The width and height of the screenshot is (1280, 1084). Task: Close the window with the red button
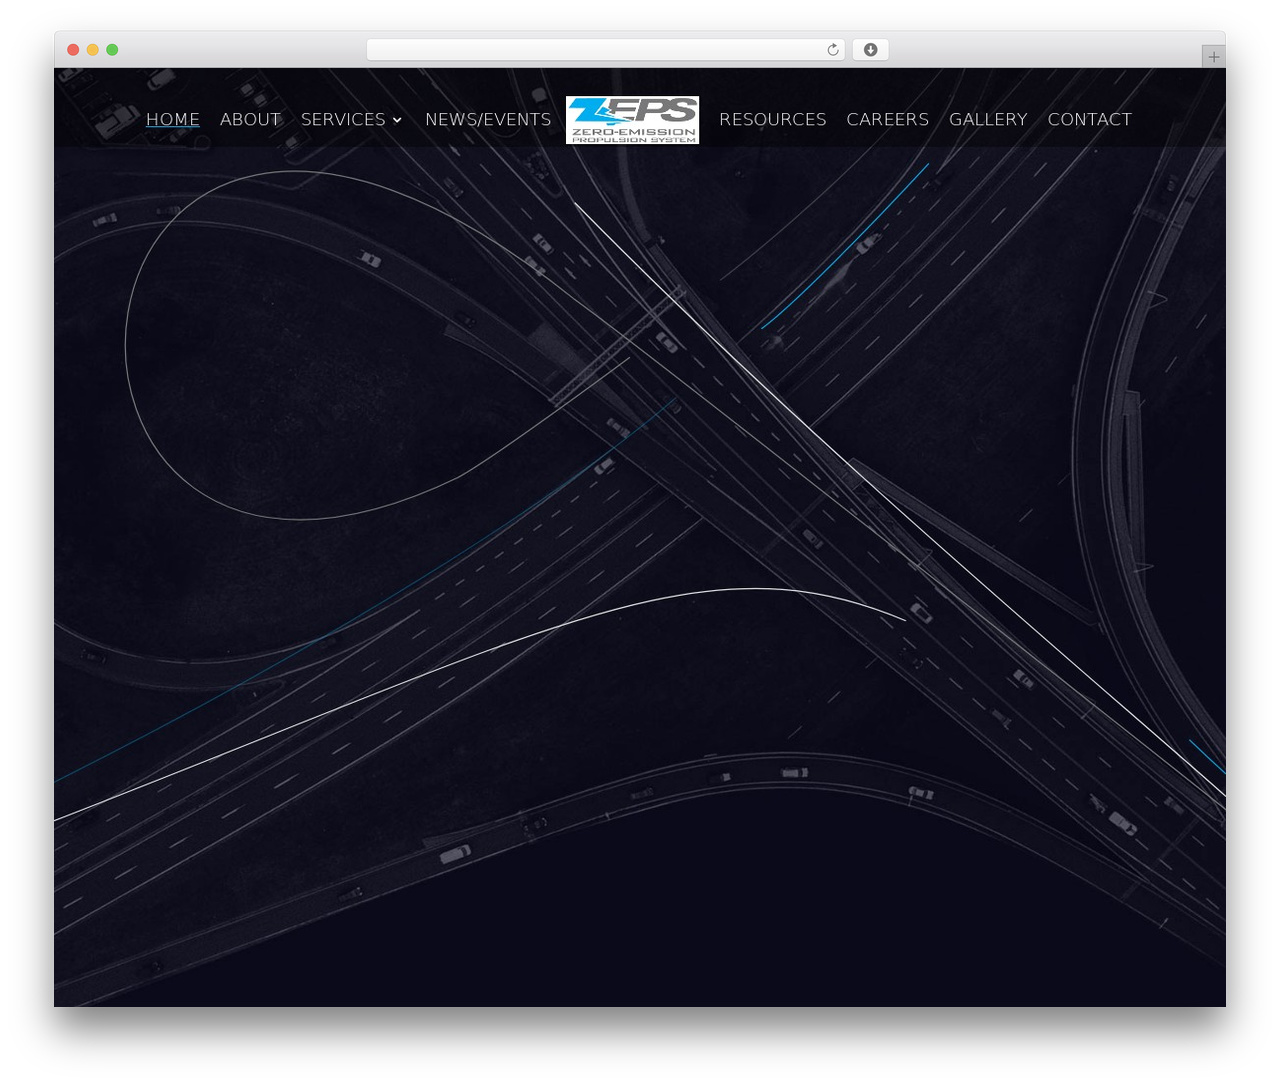(73, 50)
